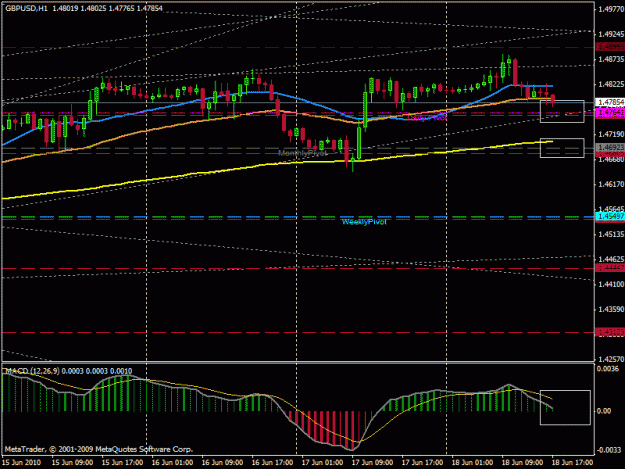Click the 17 Jun 17:00 time label
This screenshot has height=469, width=625.
click(x=422, y=463)
